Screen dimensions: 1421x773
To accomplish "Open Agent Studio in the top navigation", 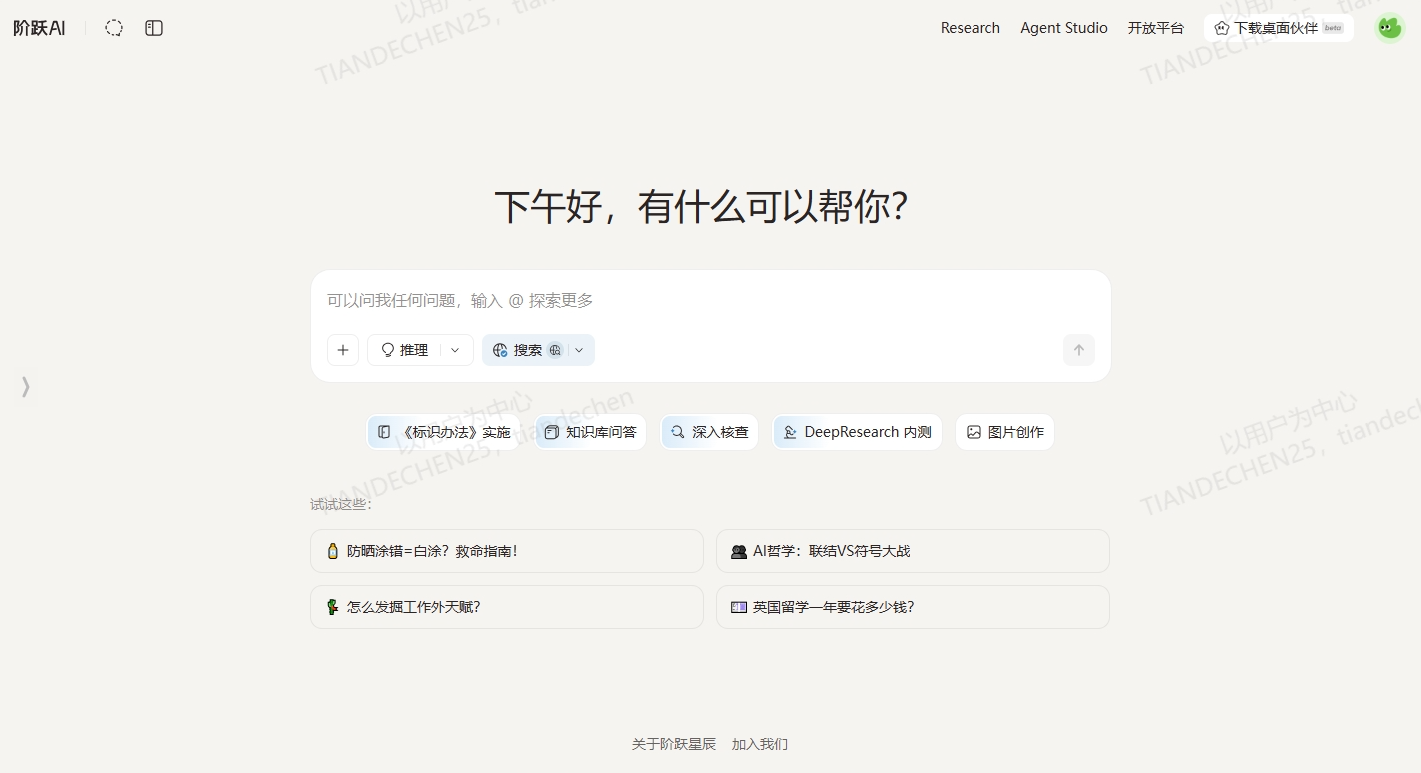I will click(x=1063, y=28).
